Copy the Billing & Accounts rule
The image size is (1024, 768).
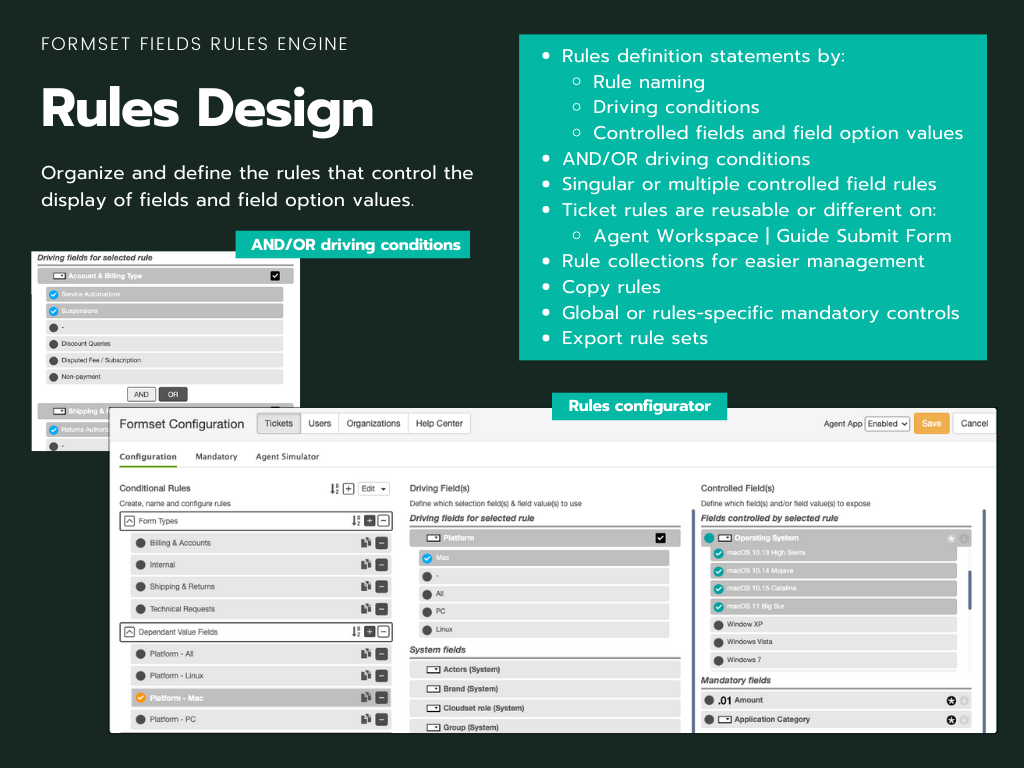pyautogui.click(x=366, y=543)
